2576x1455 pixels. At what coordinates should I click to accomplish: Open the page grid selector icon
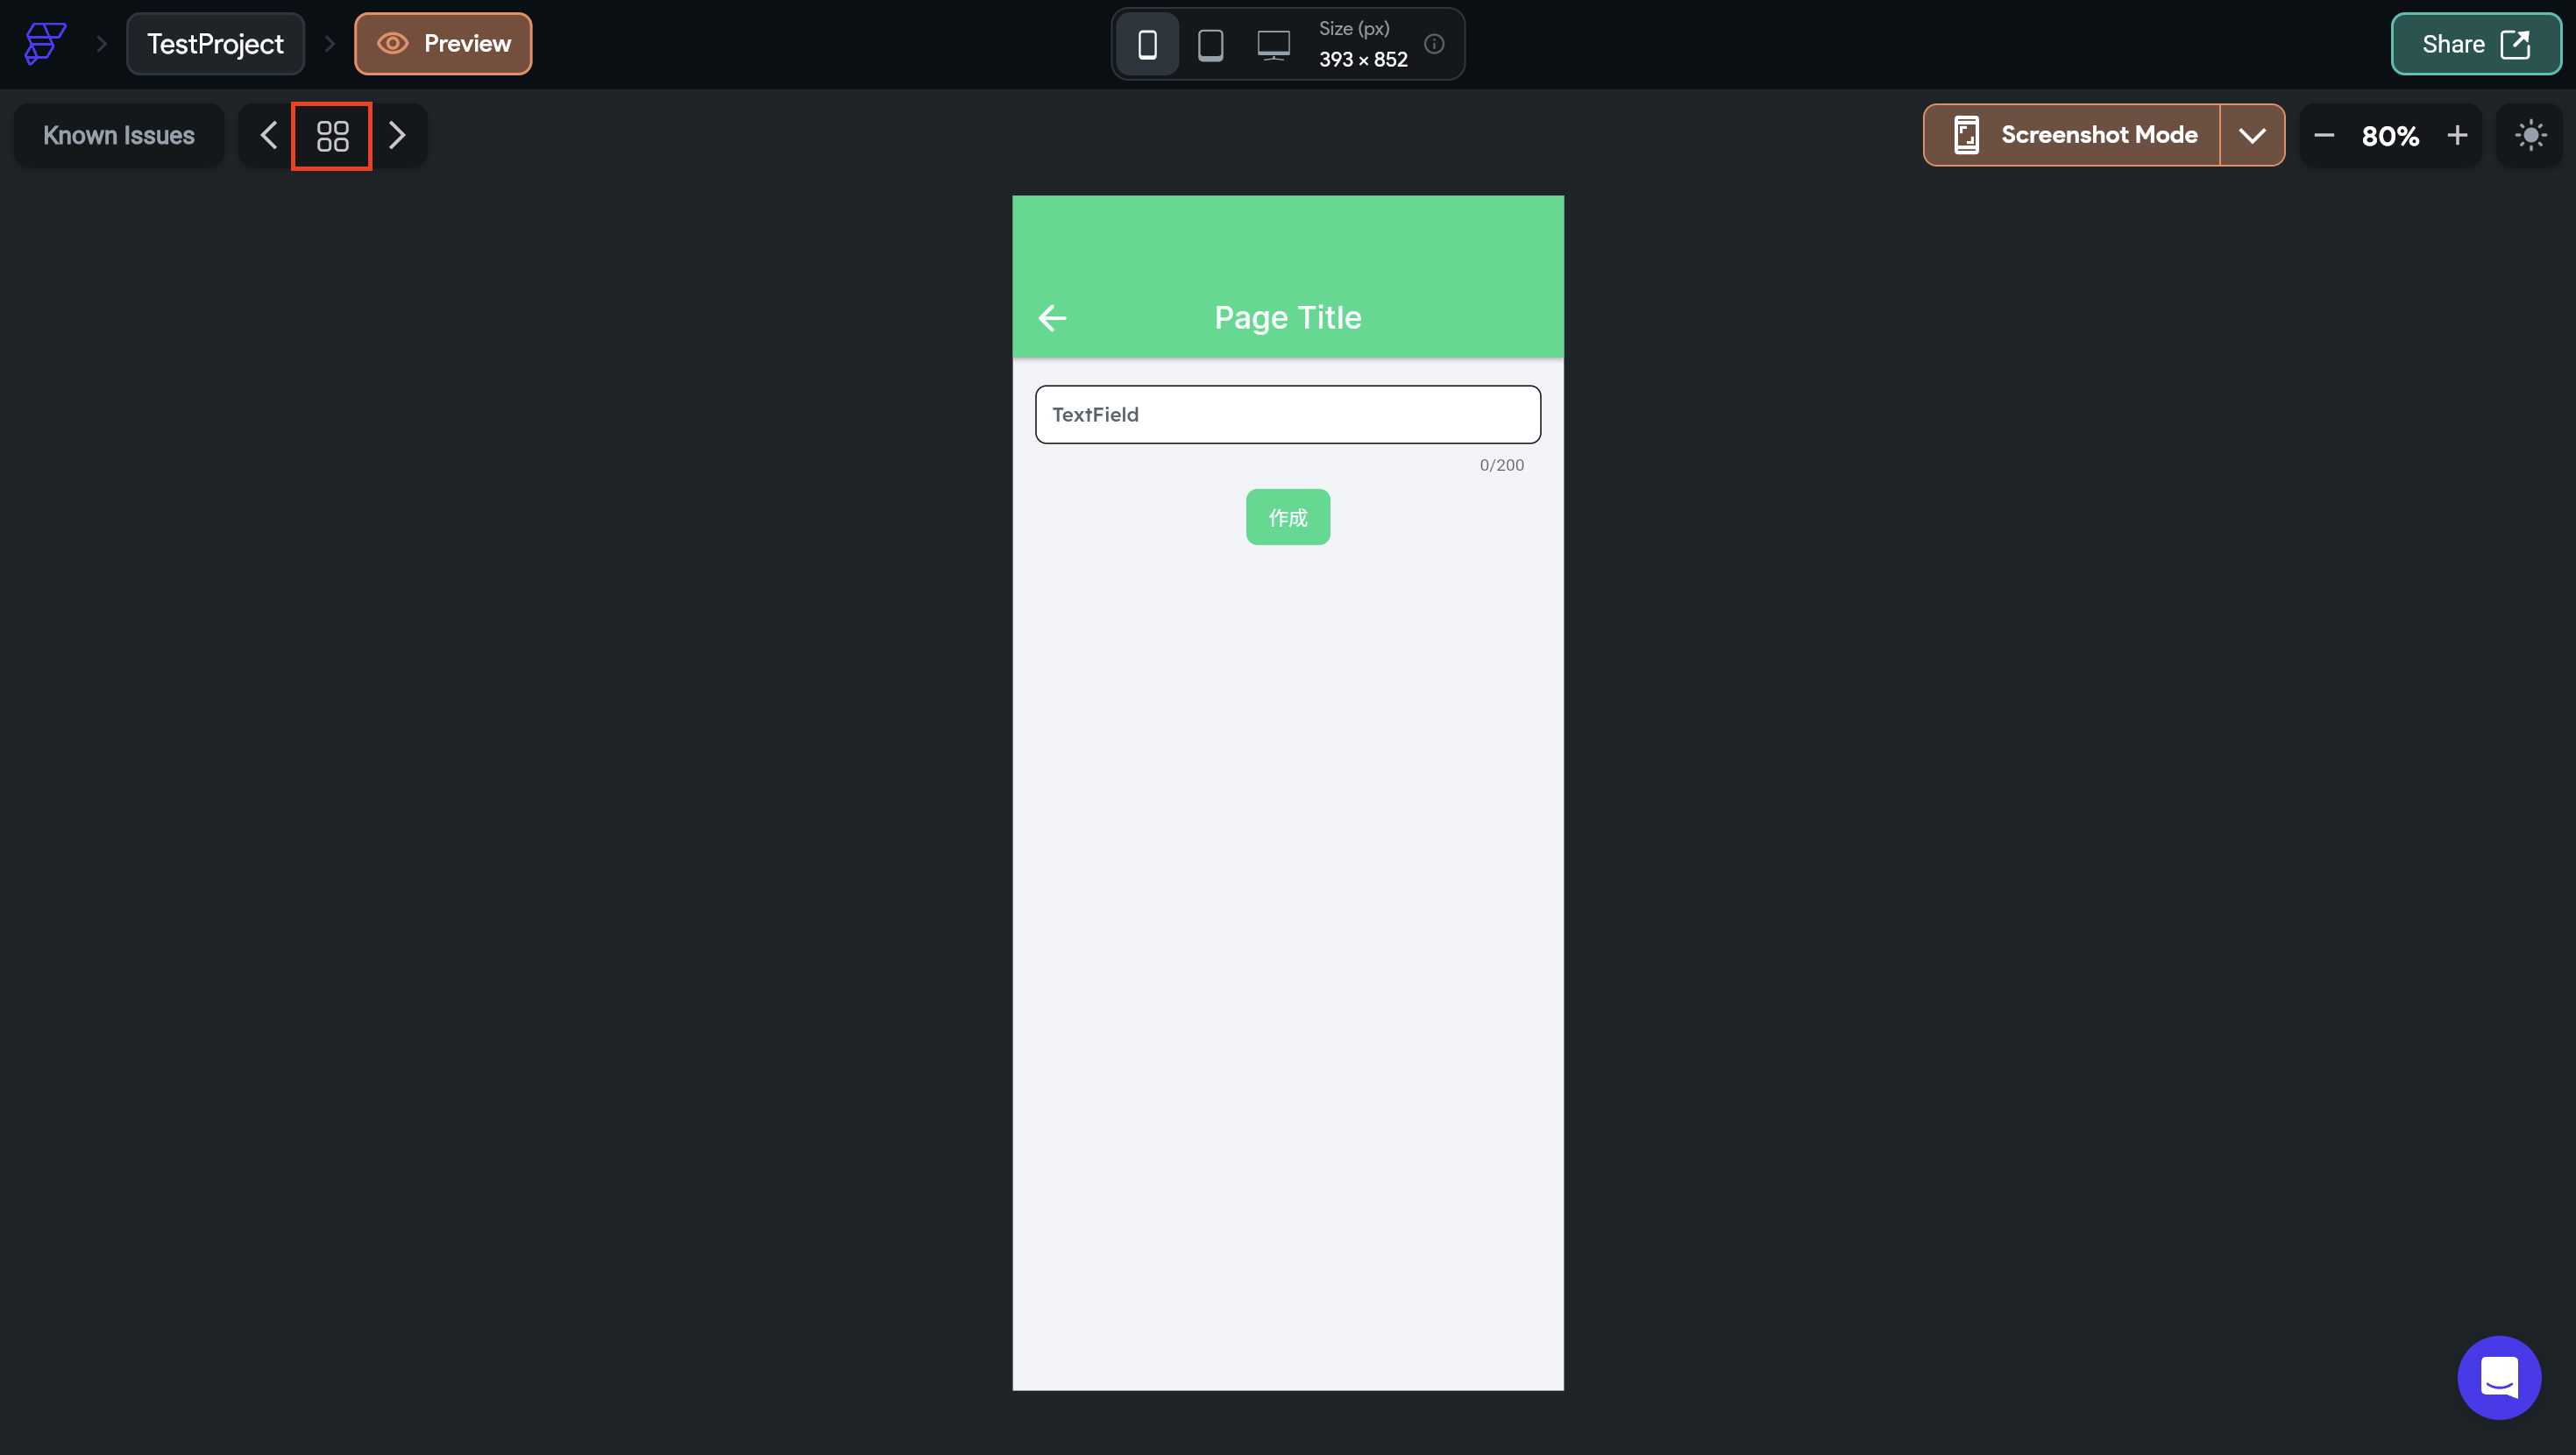click(x=332, y=136)
